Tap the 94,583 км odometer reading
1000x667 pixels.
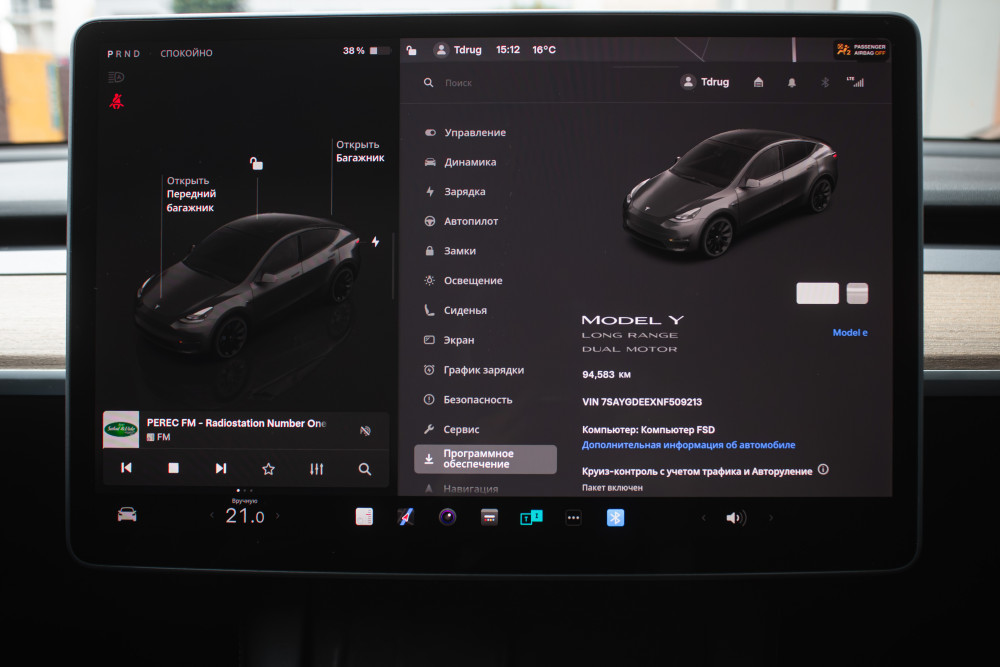(x=606, y=374)
